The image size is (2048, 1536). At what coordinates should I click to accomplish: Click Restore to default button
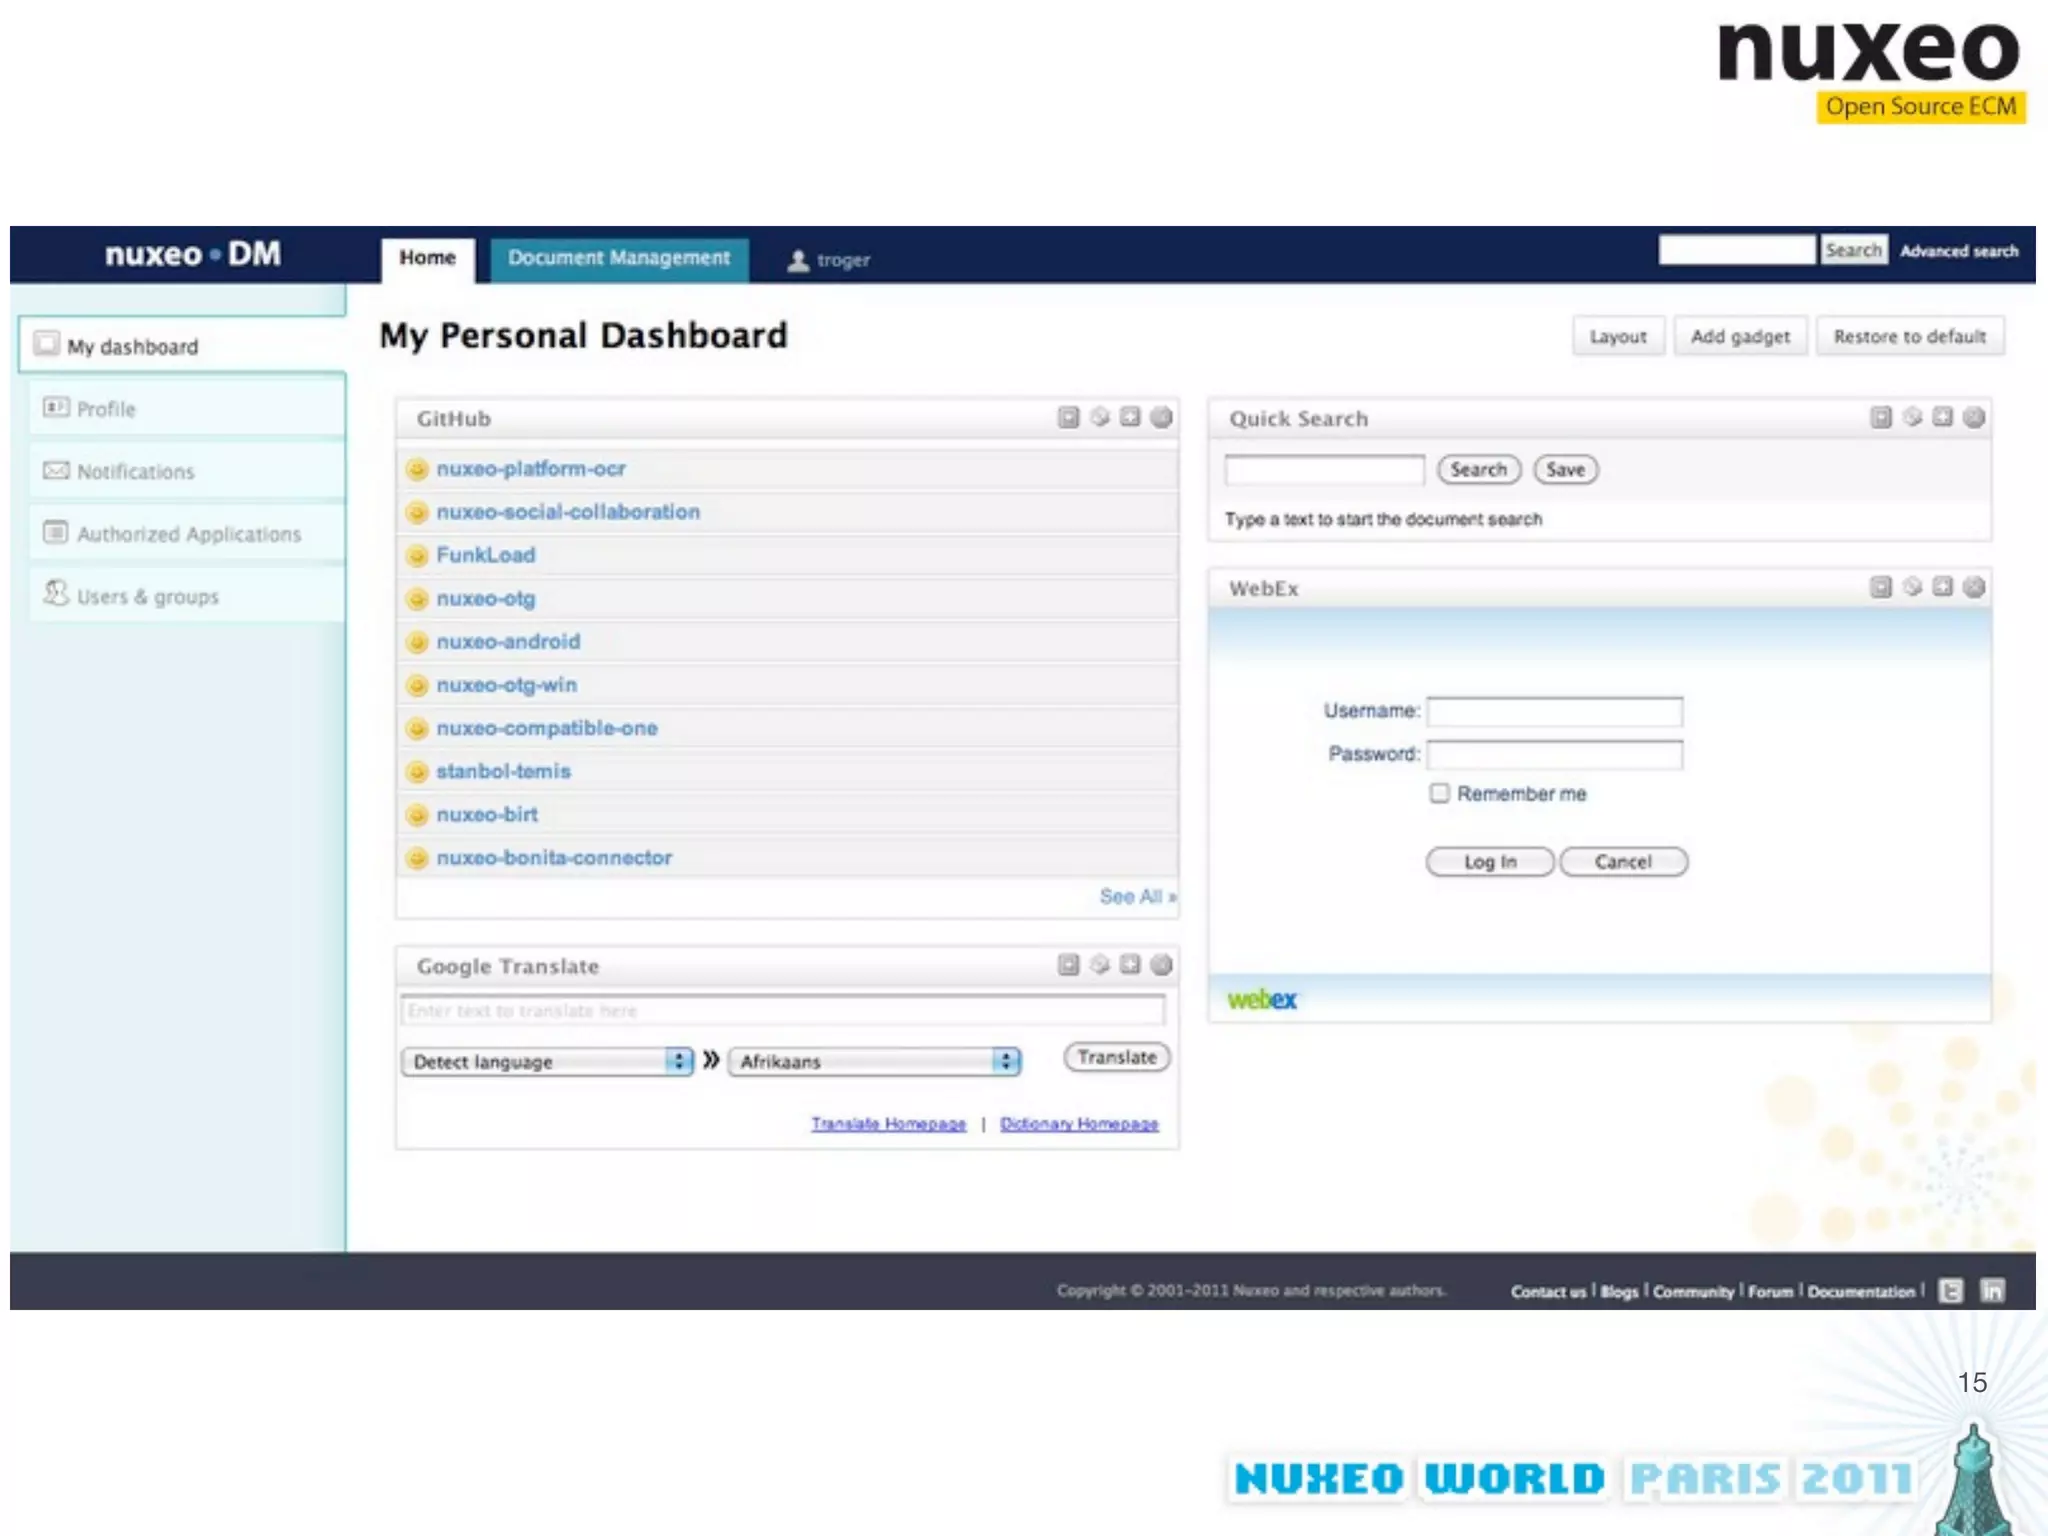(1909, 337)
